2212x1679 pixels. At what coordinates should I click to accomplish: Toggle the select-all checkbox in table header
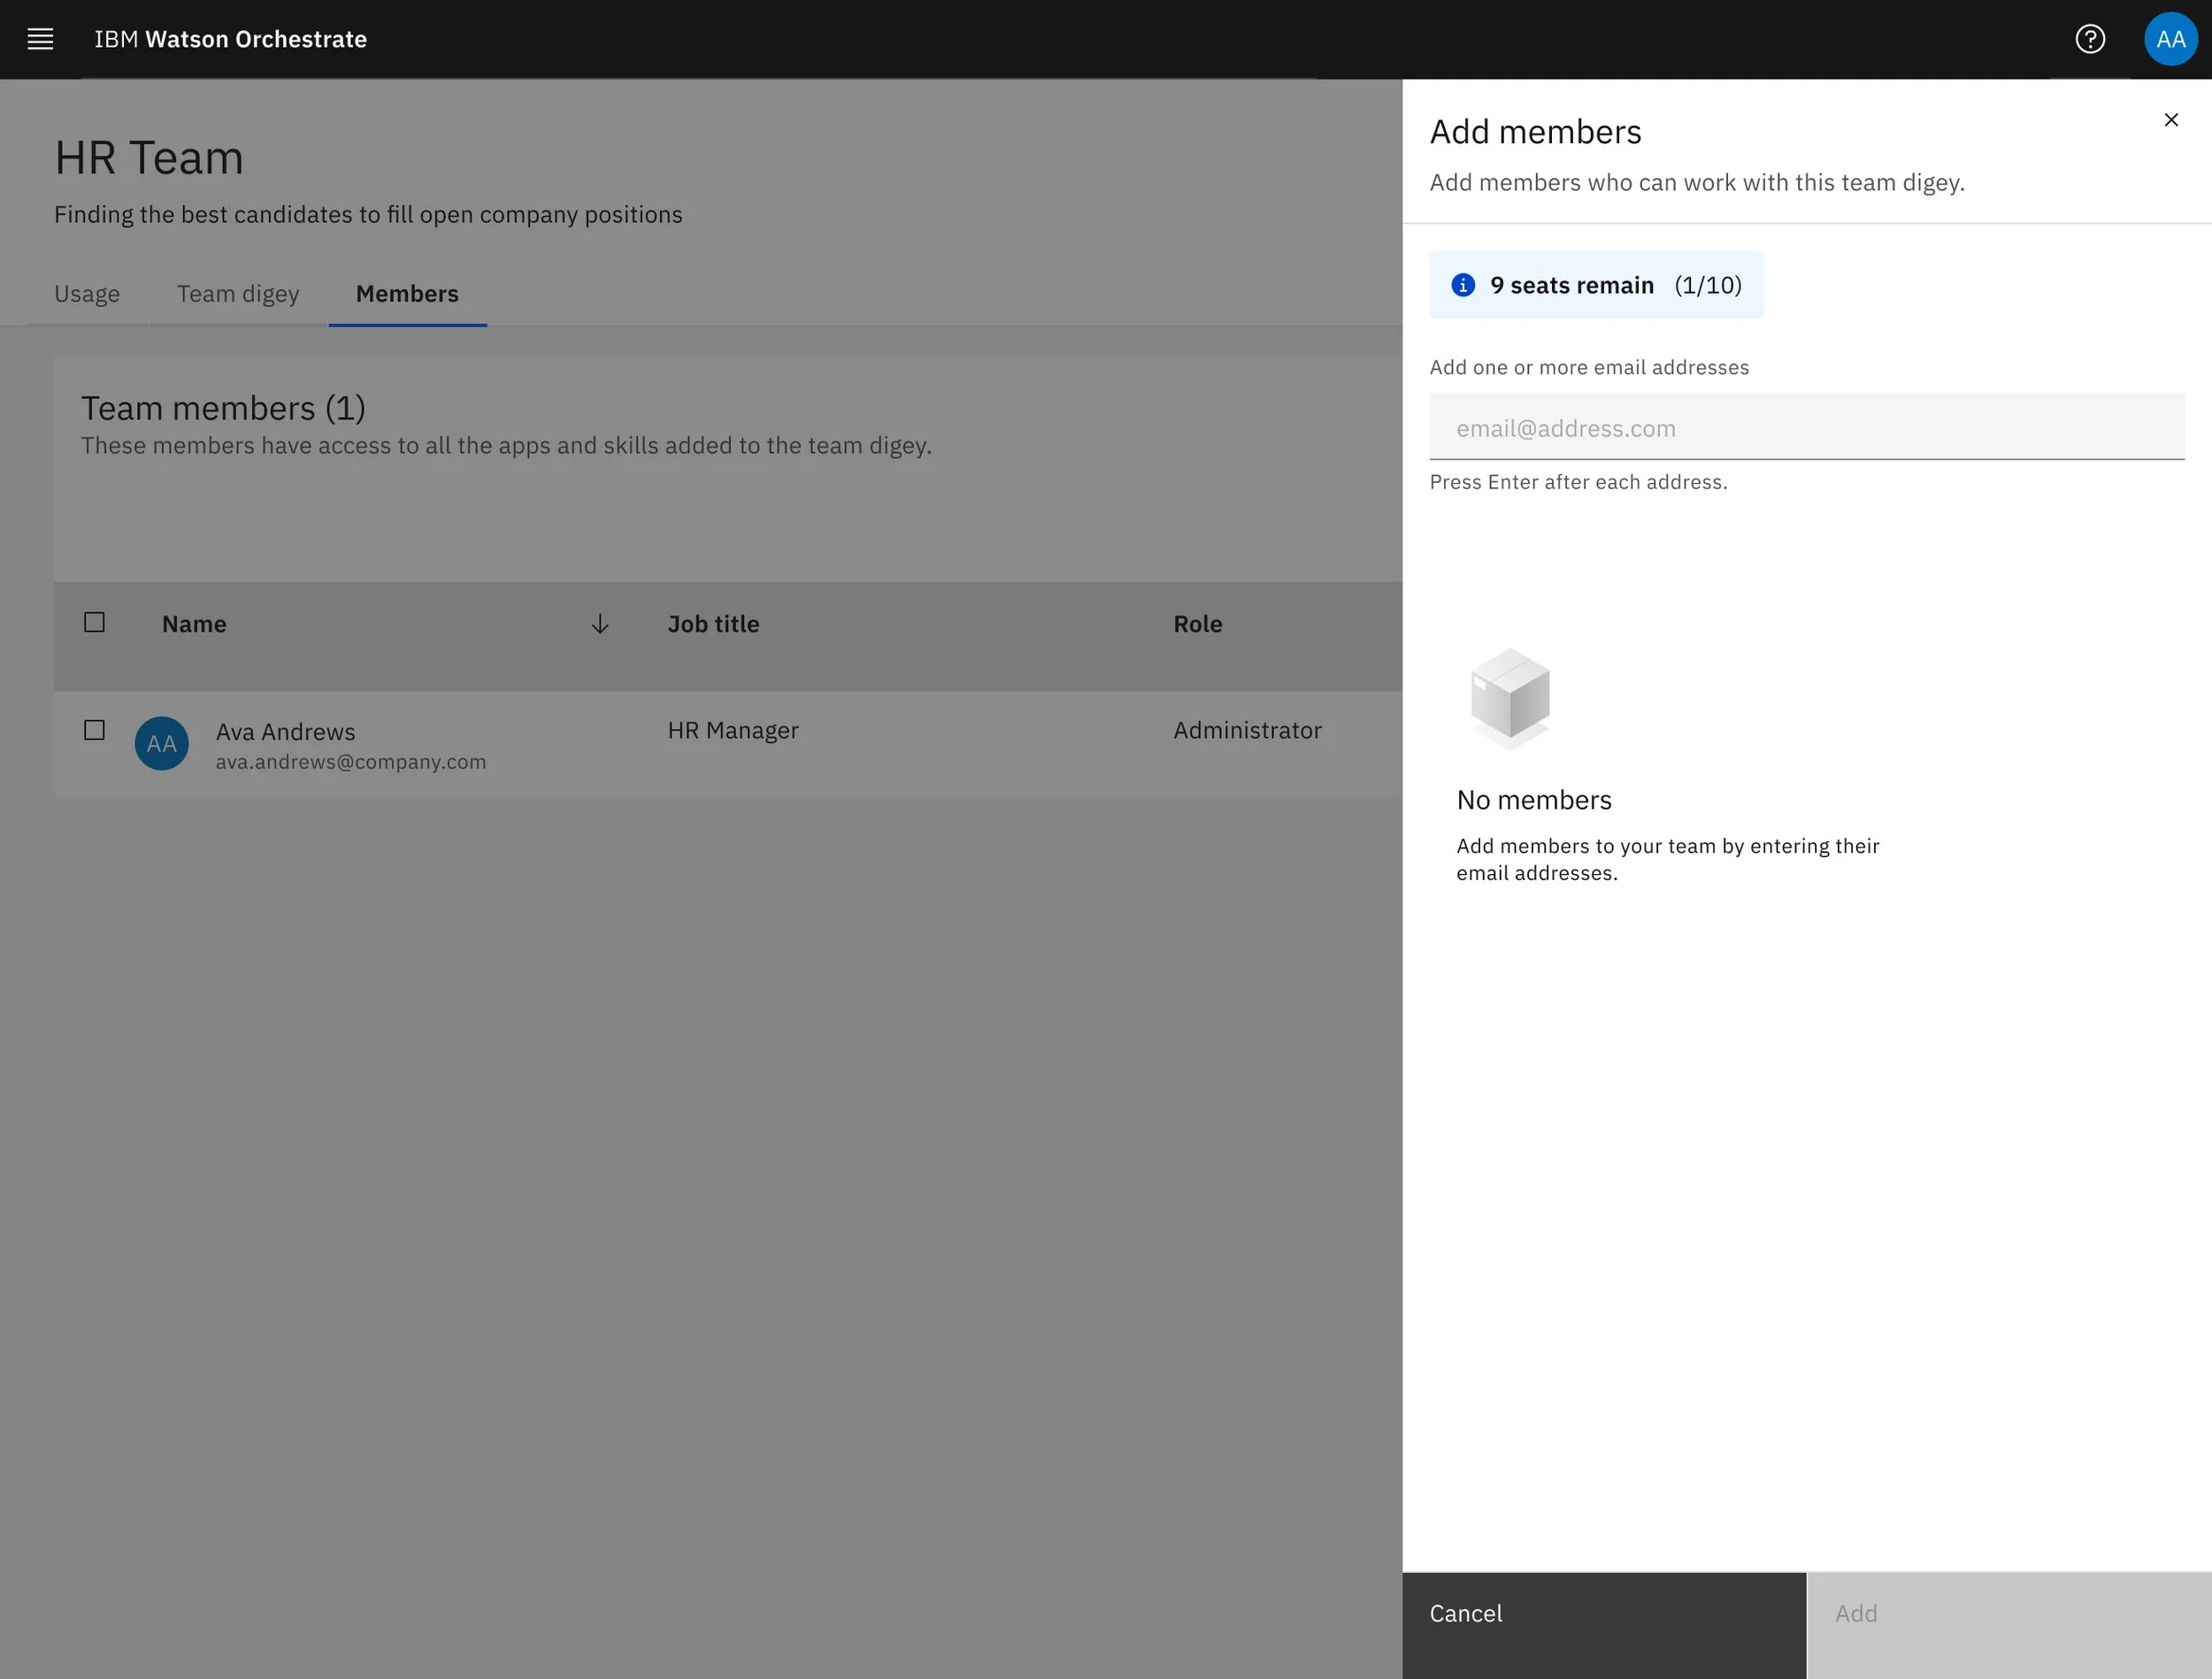(x=94, y=622)
